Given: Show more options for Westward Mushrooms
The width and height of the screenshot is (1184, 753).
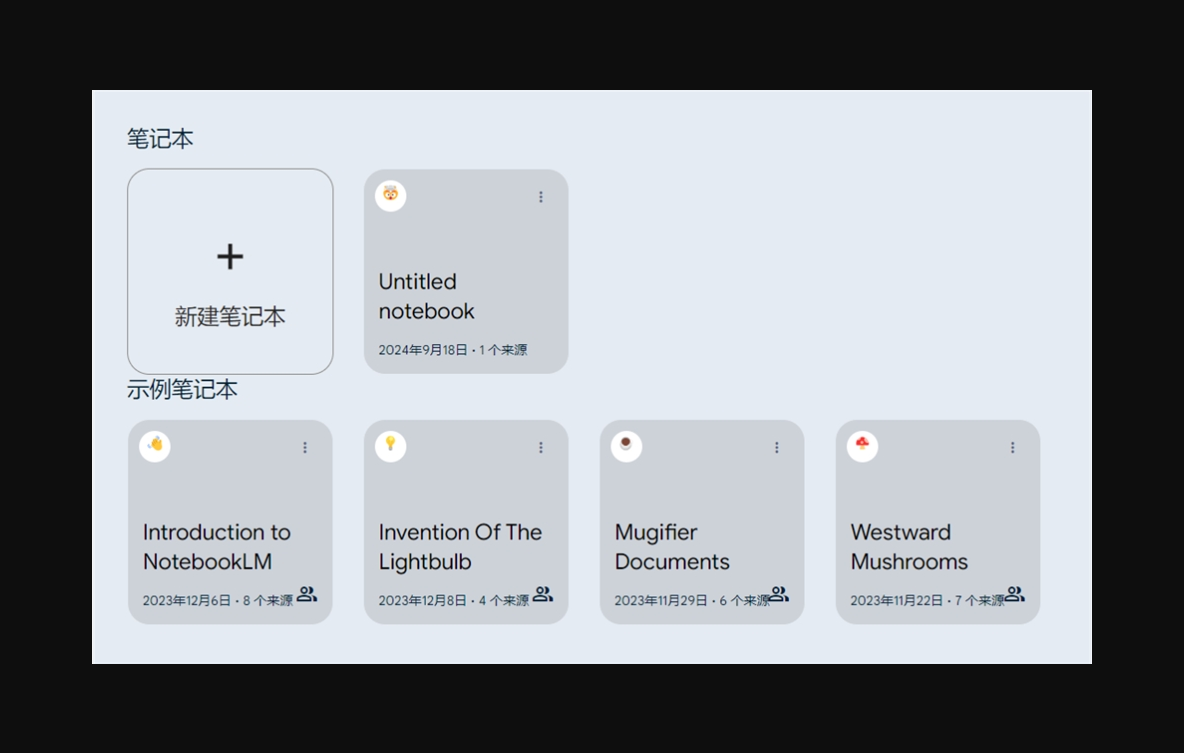Looking at the screenshot, I should click(x=1013, y=448).
